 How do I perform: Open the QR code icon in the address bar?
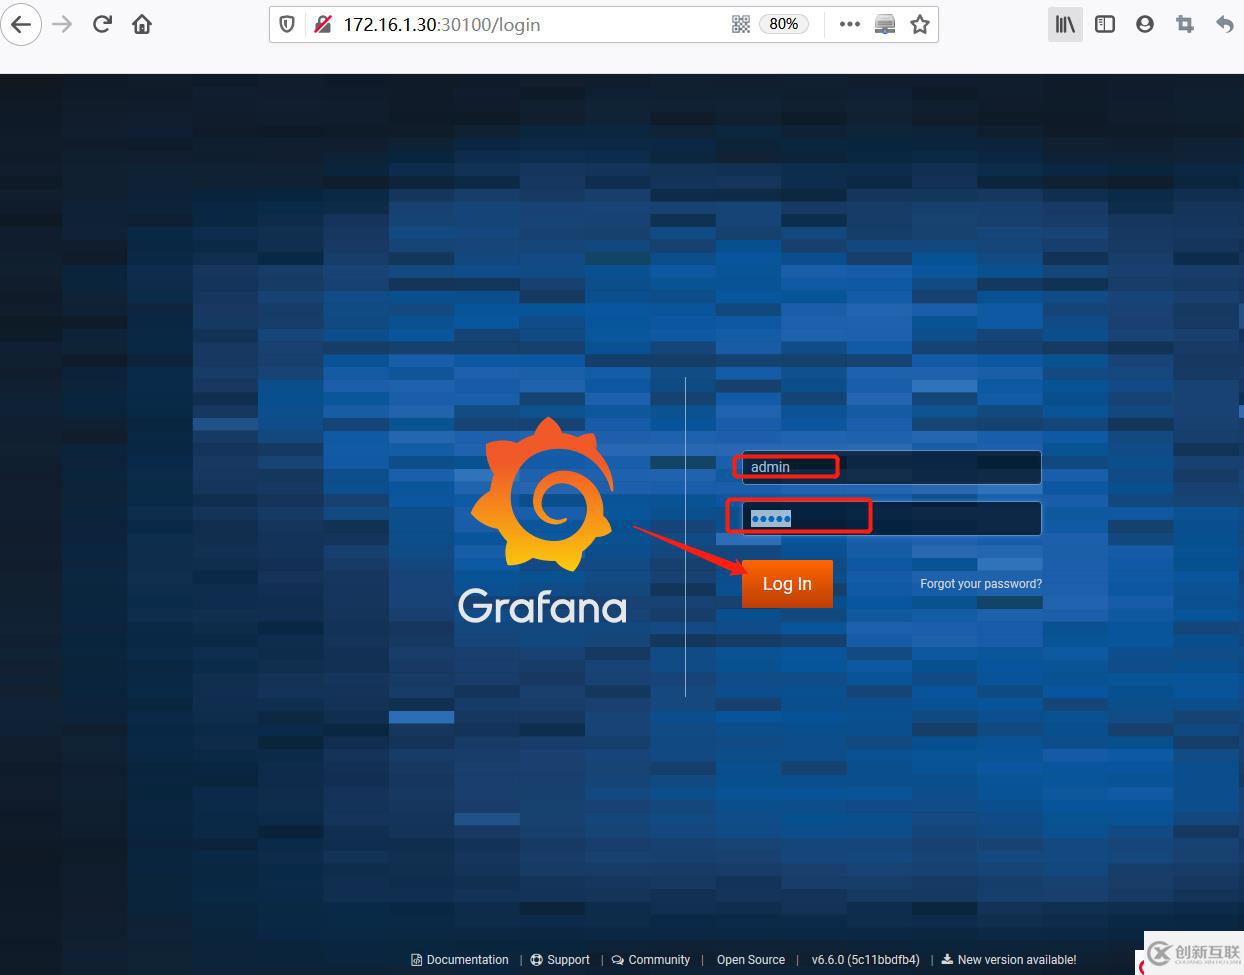pos(741,24)
